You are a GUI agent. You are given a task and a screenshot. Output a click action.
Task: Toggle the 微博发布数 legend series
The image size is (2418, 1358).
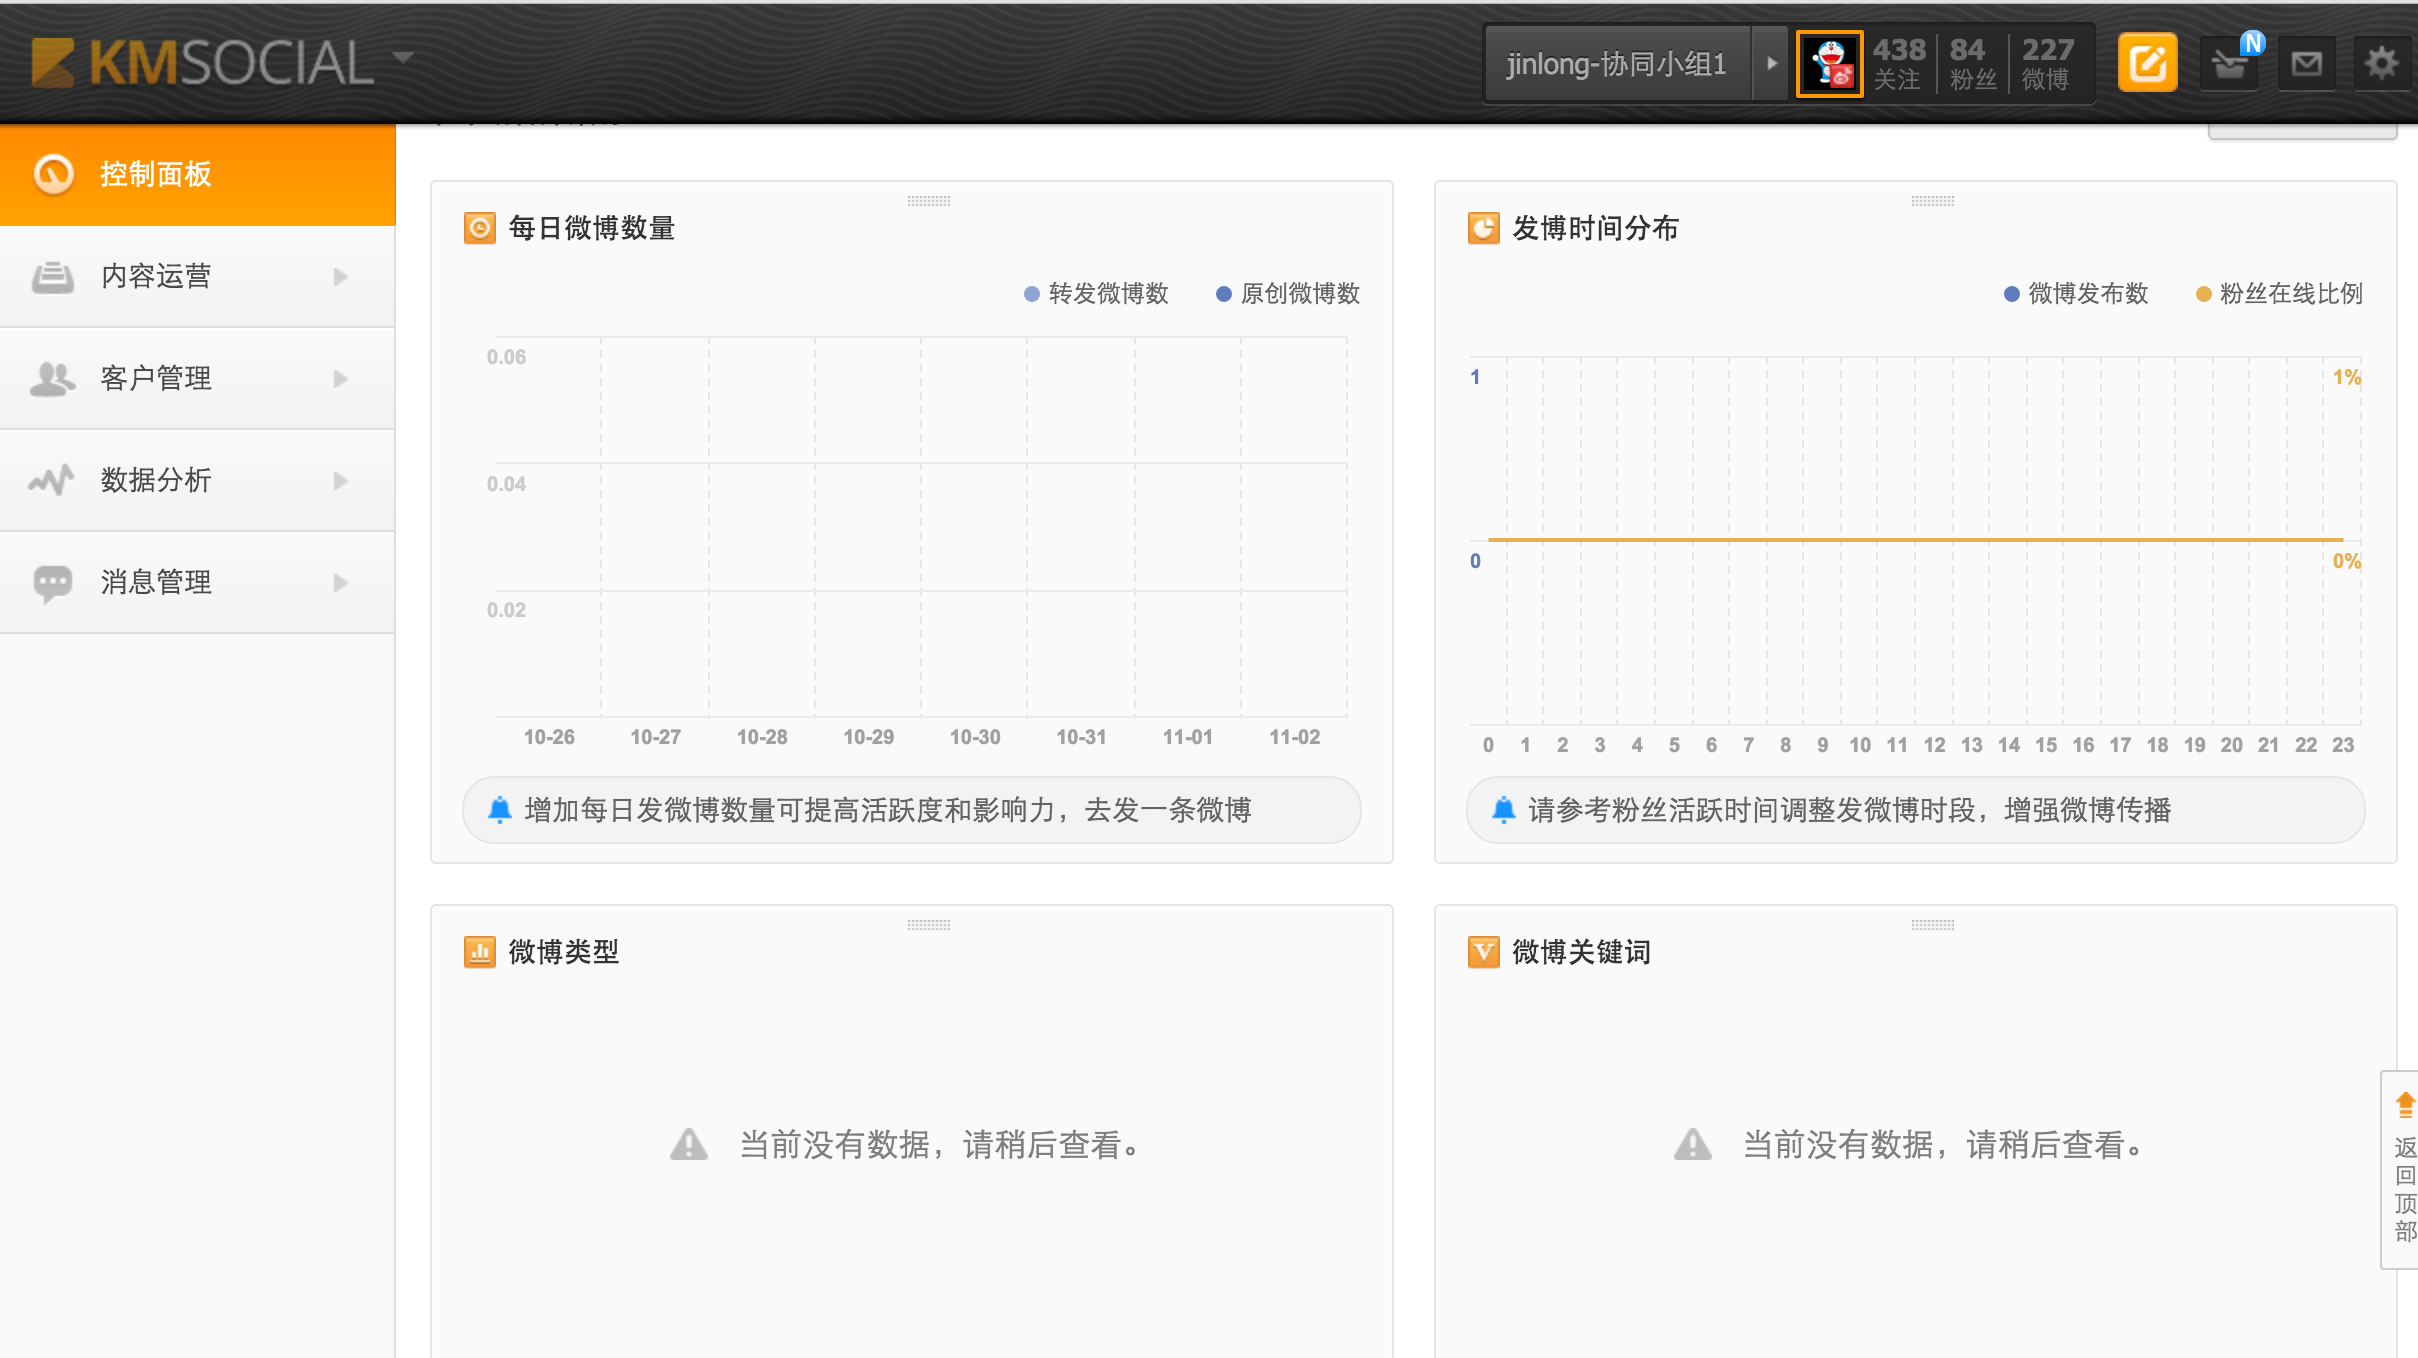pyautogui.click(x=2077, y=294)
